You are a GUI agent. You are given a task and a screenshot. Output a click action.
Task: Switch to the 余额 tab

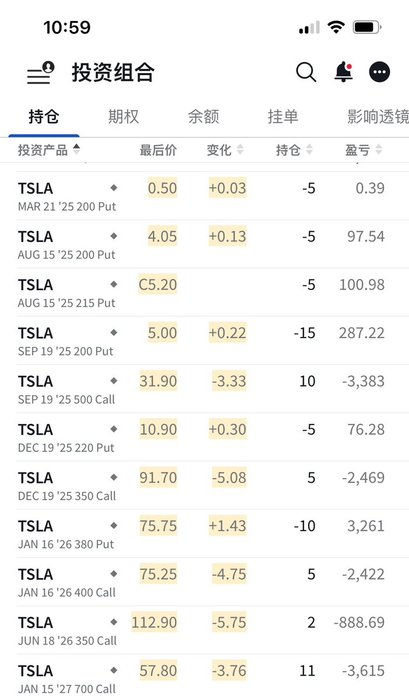point(204,117)
